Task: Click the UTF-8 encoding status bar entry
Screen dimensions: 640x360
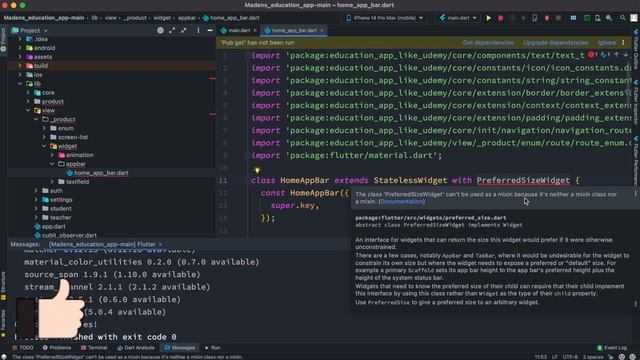Action: click(x=570, y=357)
